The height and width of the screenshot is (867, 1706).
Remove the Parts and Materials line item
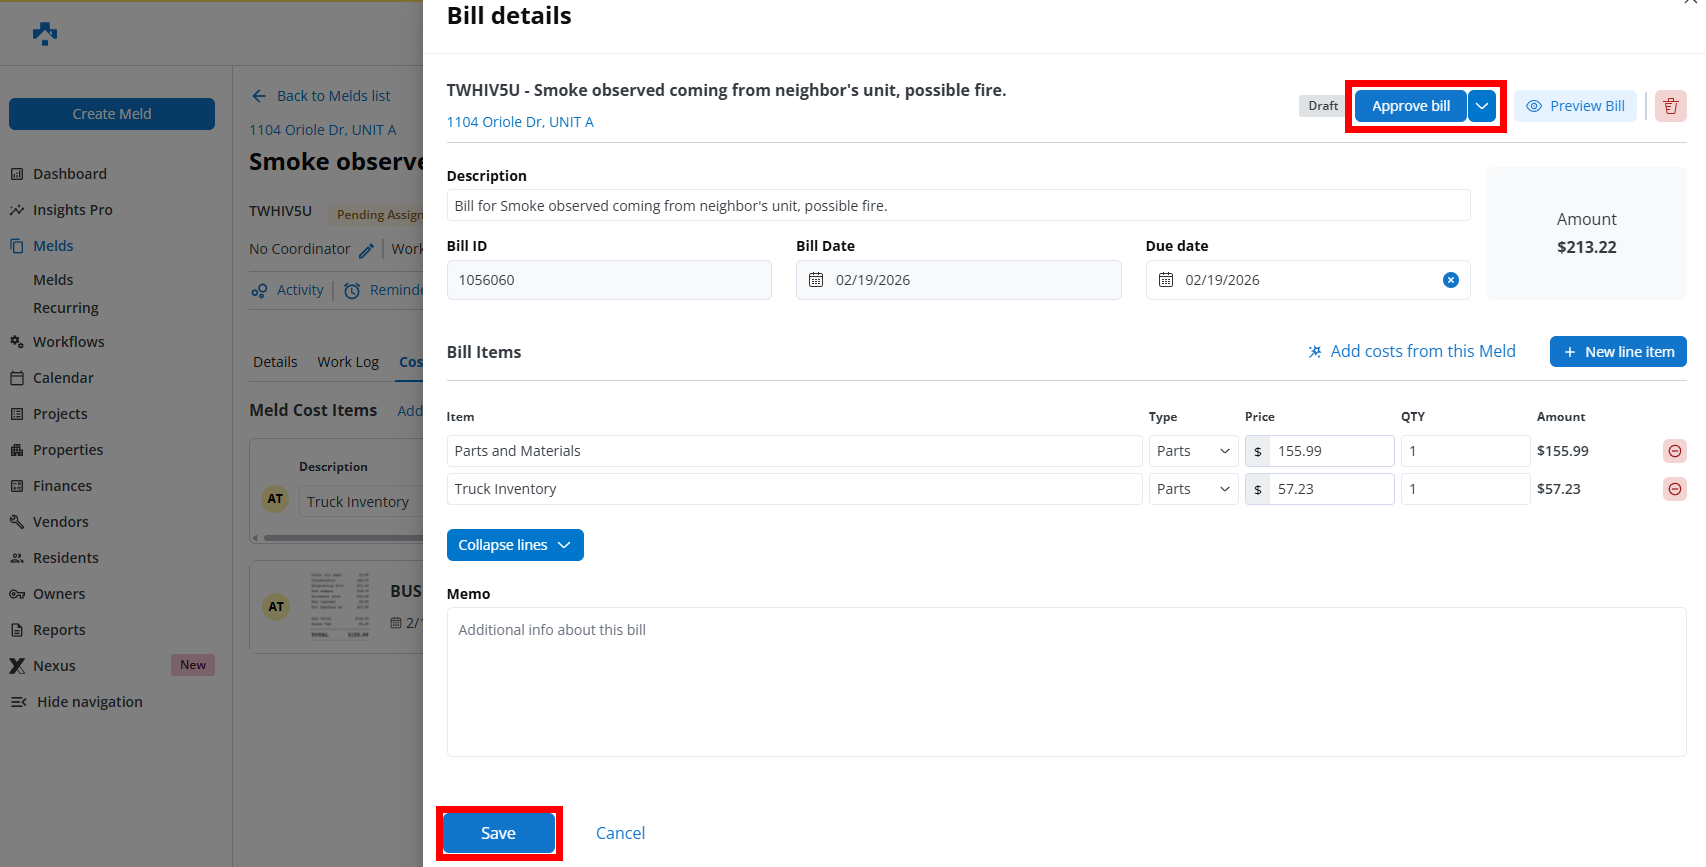pyautogui.click(x=1674, y=451)
